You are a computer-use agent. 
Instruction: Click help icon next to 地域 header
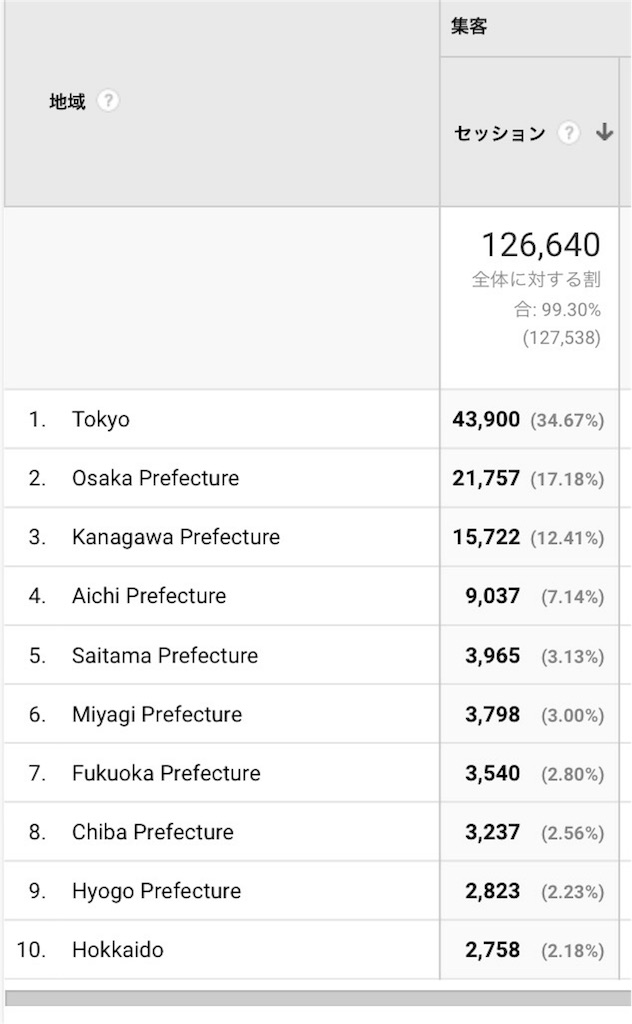pyautogui.click(x=108, y=101)
